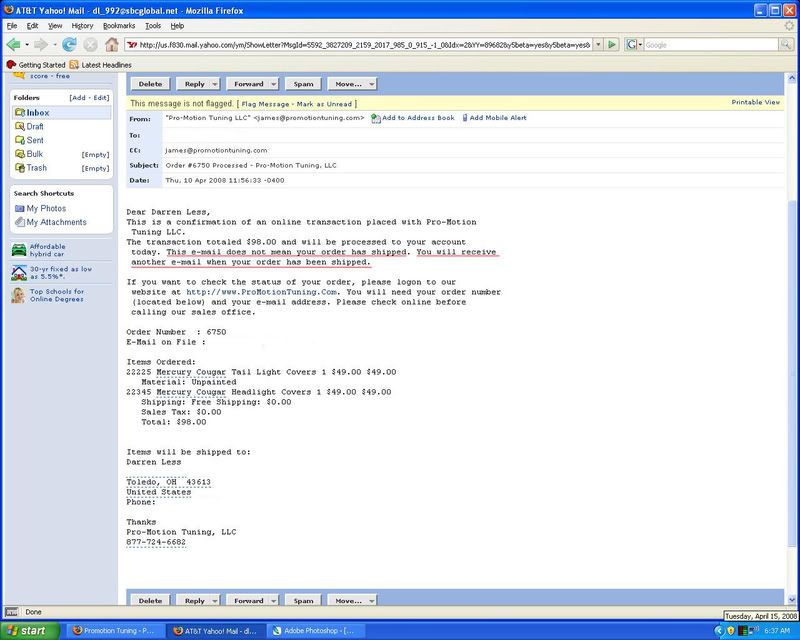Expand the Forward dropdown arrow above the message
800x640 pixels.
pyautogui.click(x=274, y=84)
